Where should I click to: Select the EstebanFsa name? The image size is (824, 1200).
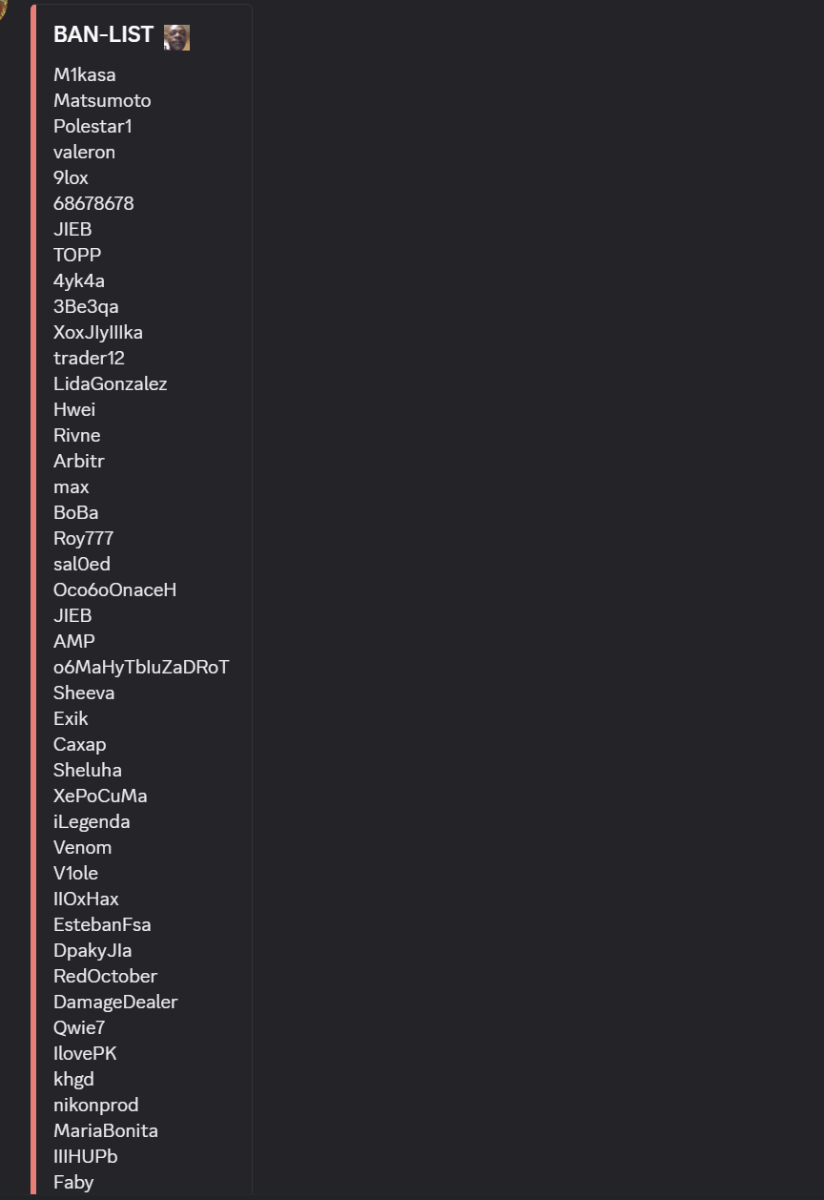102,925
